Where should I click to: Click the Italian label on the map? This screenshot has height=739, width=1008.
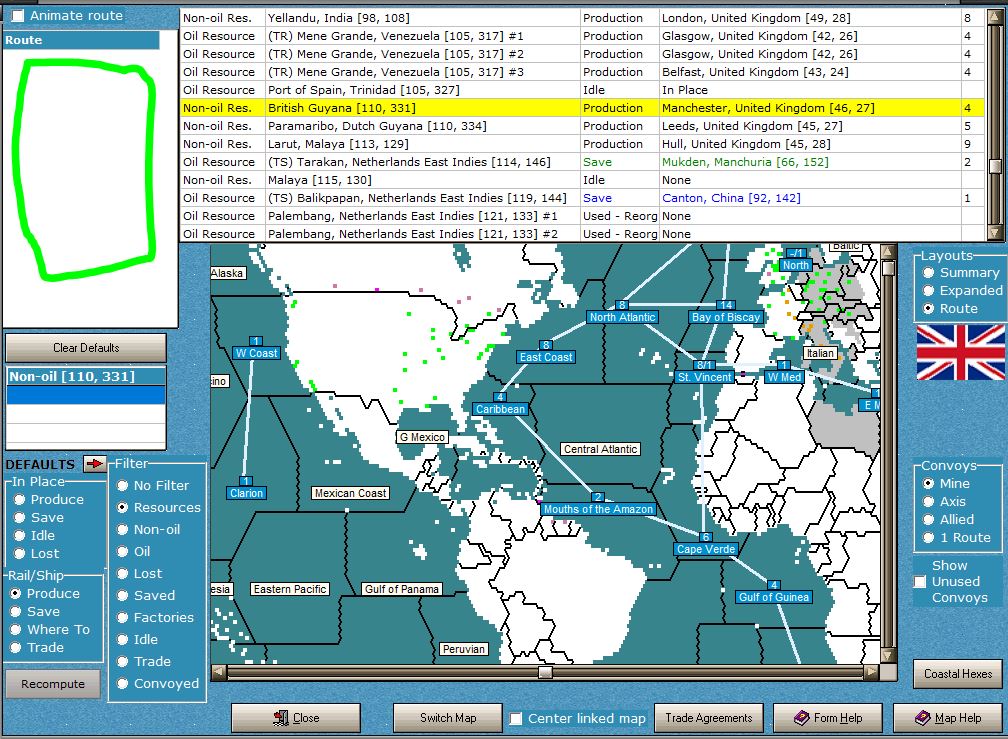click(820, 353)
